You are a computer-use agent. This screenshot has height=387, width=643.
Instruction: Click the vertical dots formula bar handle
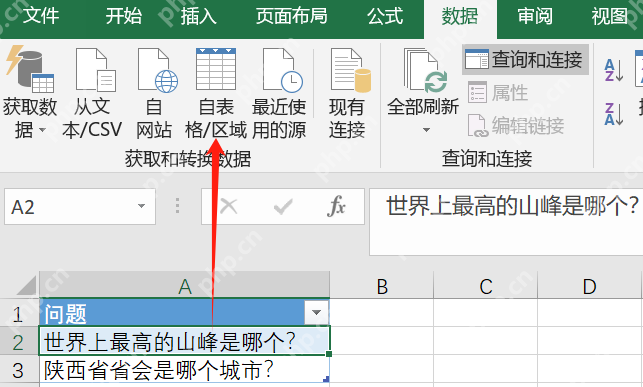coord(178,206)
